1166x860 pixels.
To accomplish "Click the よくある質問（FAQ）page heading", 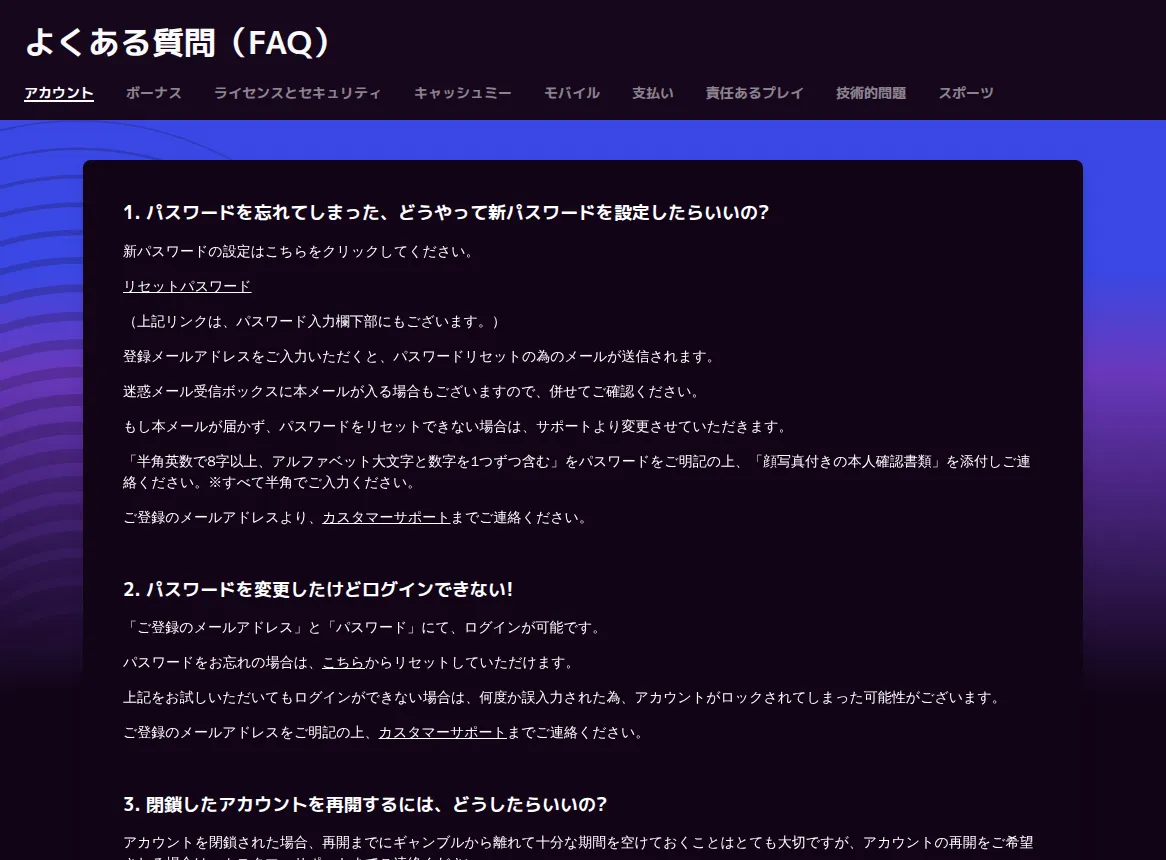I will [x=177, y=42].
